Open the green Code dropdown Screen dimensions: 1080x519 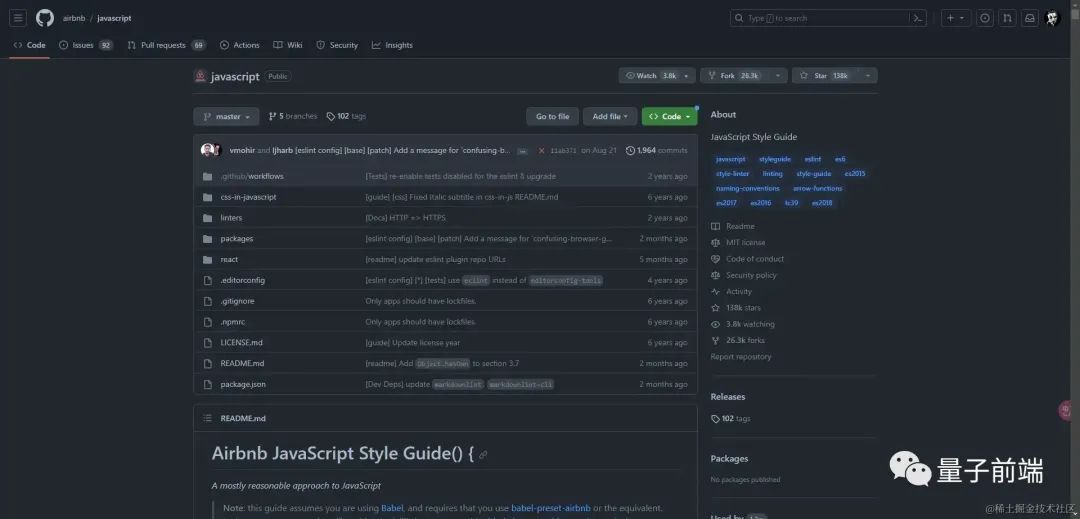coord(669,117)
